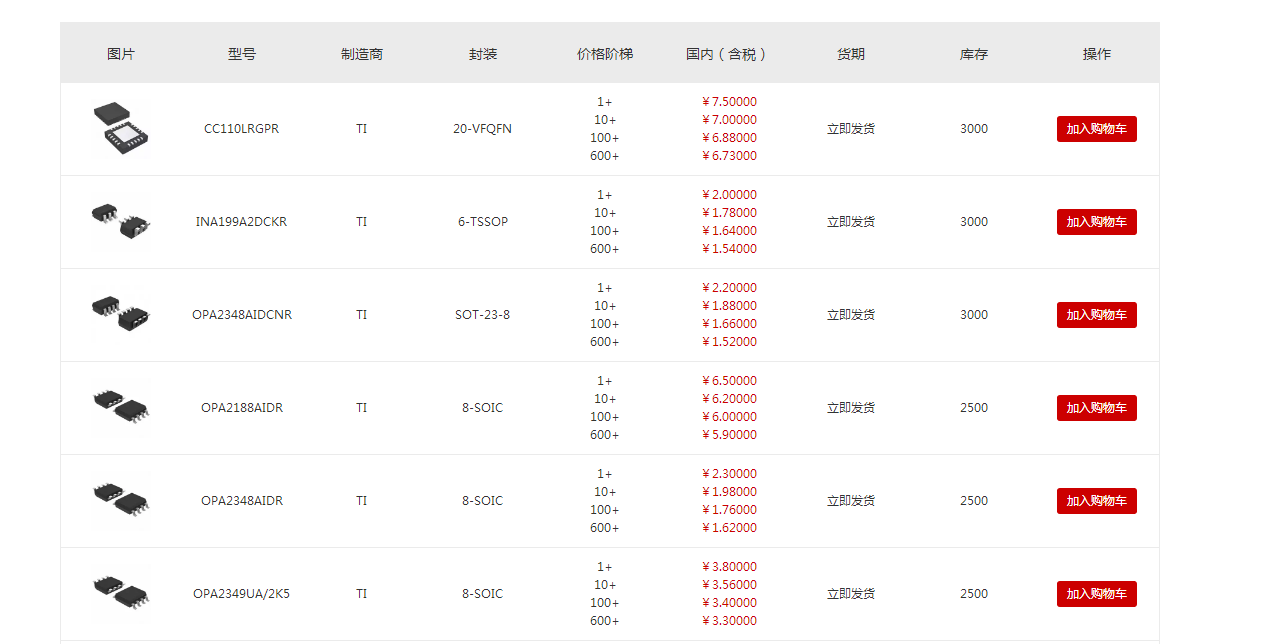View the OPA2188AIDR chip picture
Image resolution: width=1277 pixels, height=644 pixels.
click(120, 407)
